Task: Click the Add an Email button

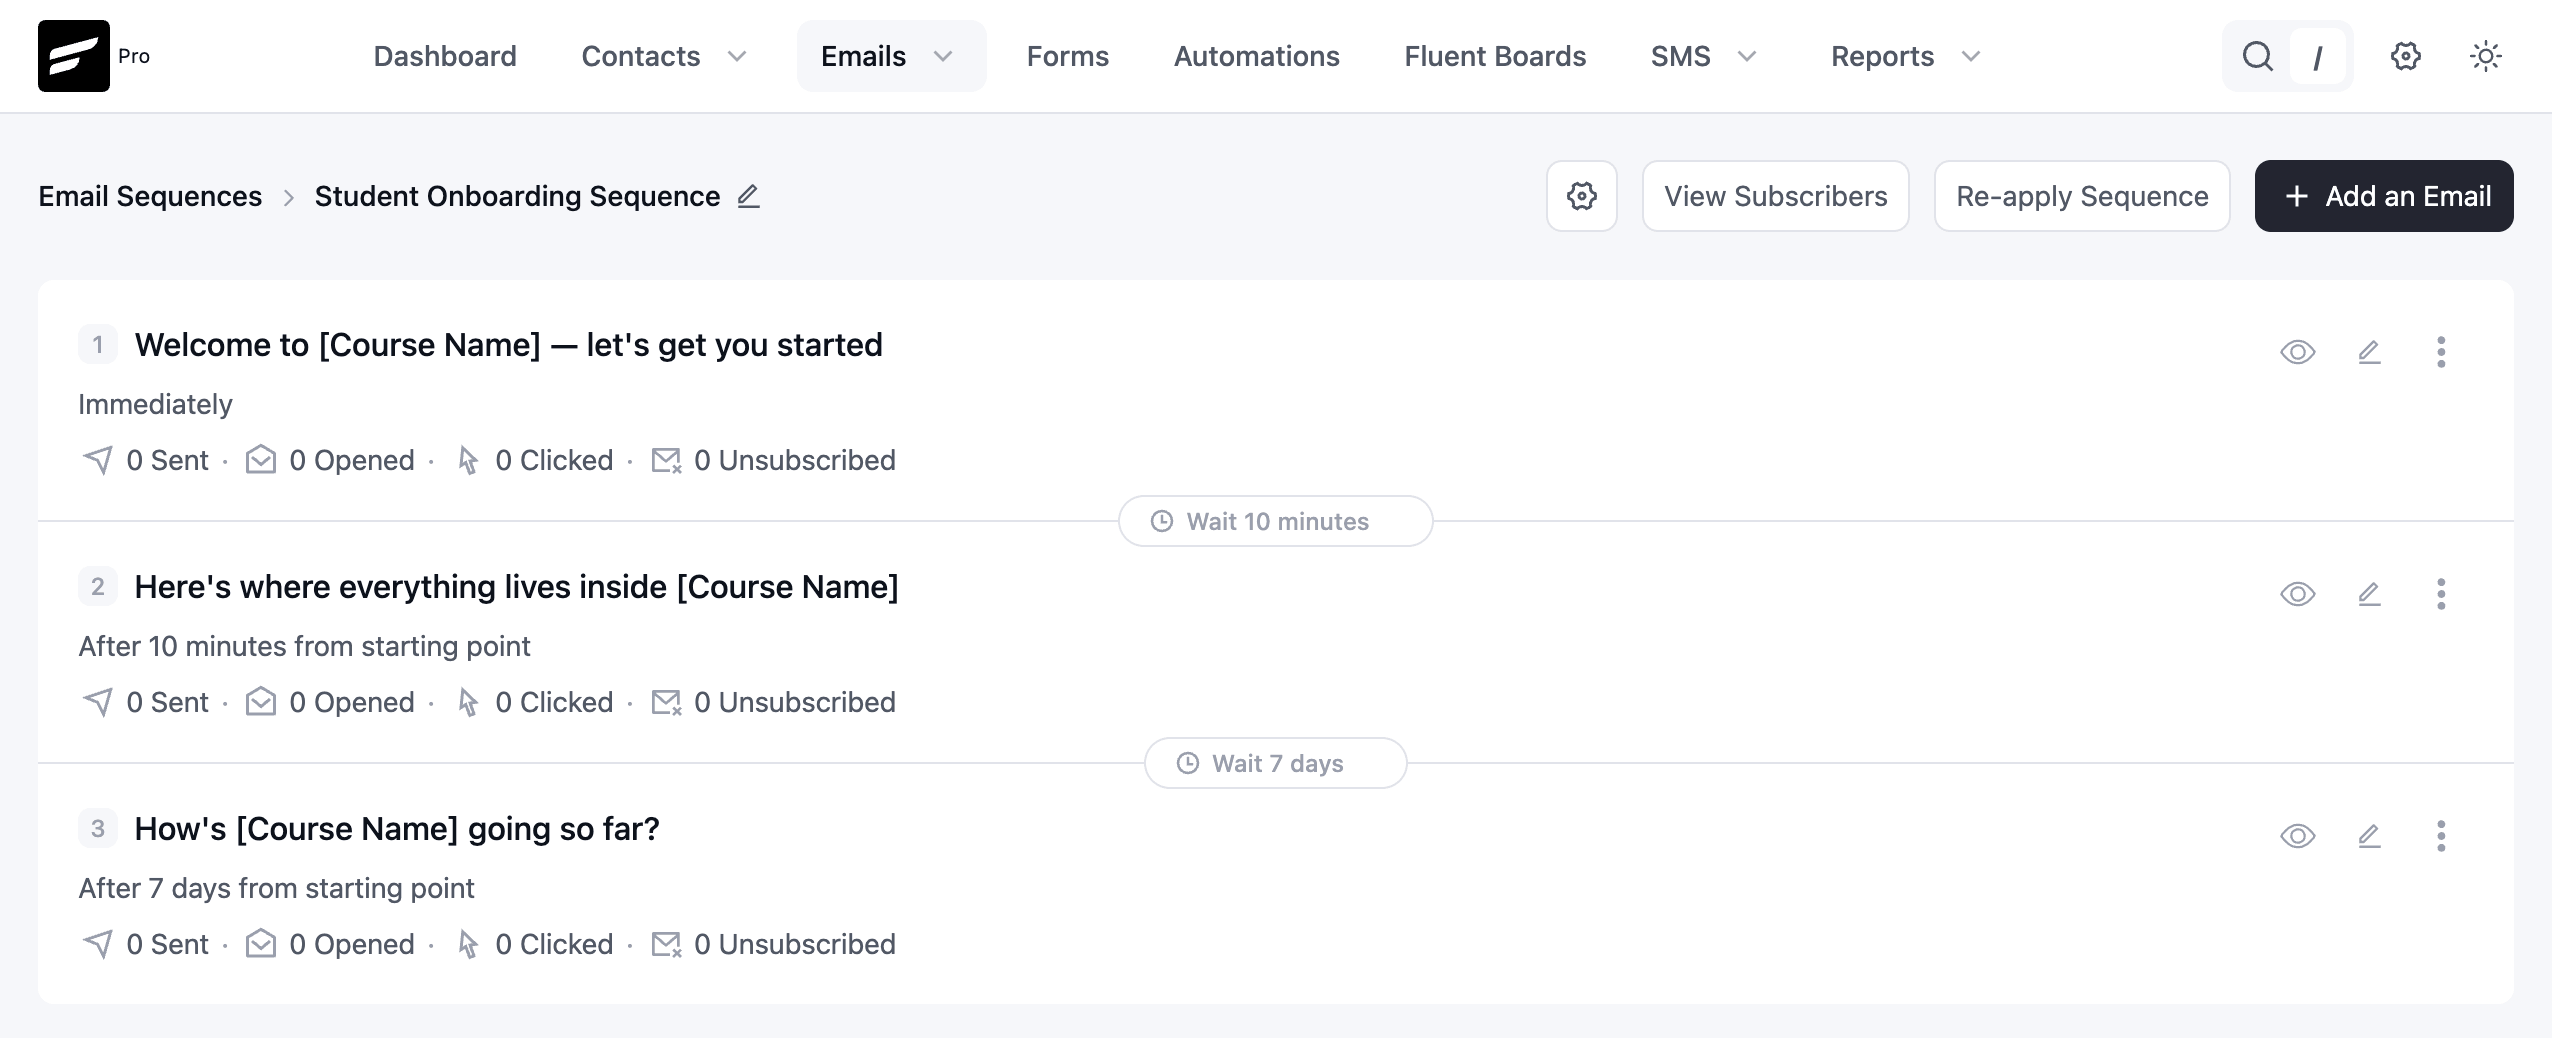Action: click(x=2384, y=196)
